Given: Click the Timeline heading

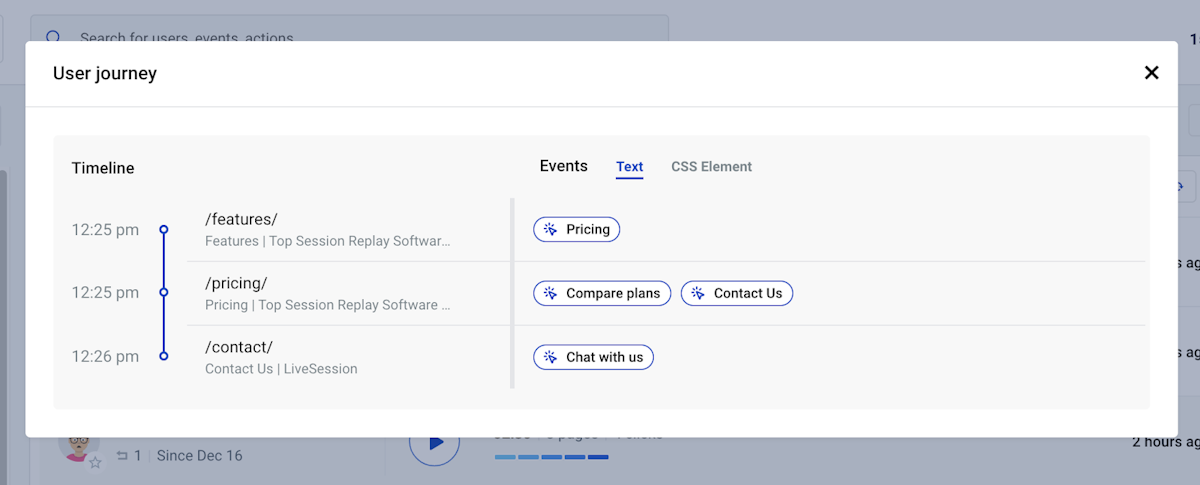Looking at the screenshot, I should [103, 168].
